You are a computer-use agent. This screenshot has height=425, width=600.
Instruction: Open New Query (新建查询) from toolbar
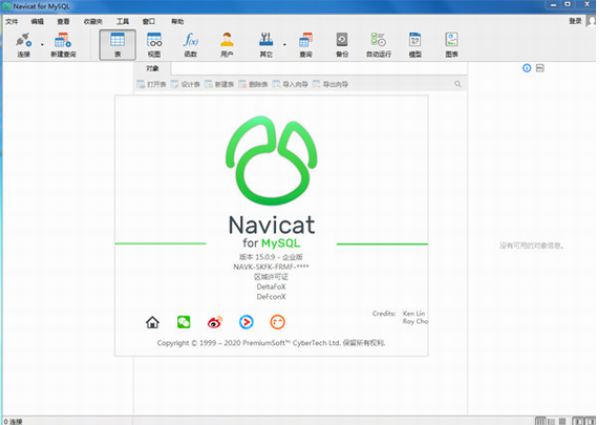63,42
